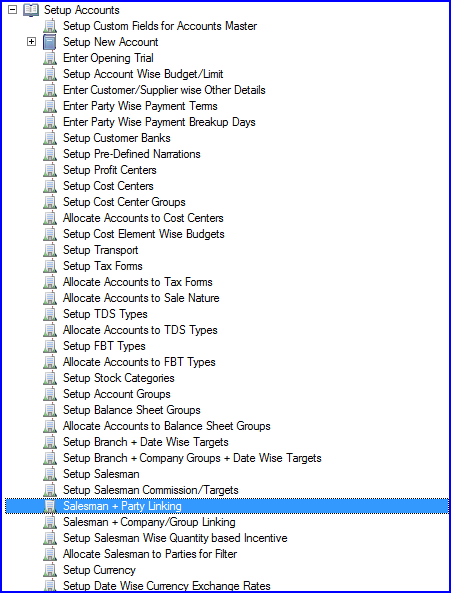451x593 pixels.
Task: Select Setup Tax Forms entry
Action: pos(102,266)
